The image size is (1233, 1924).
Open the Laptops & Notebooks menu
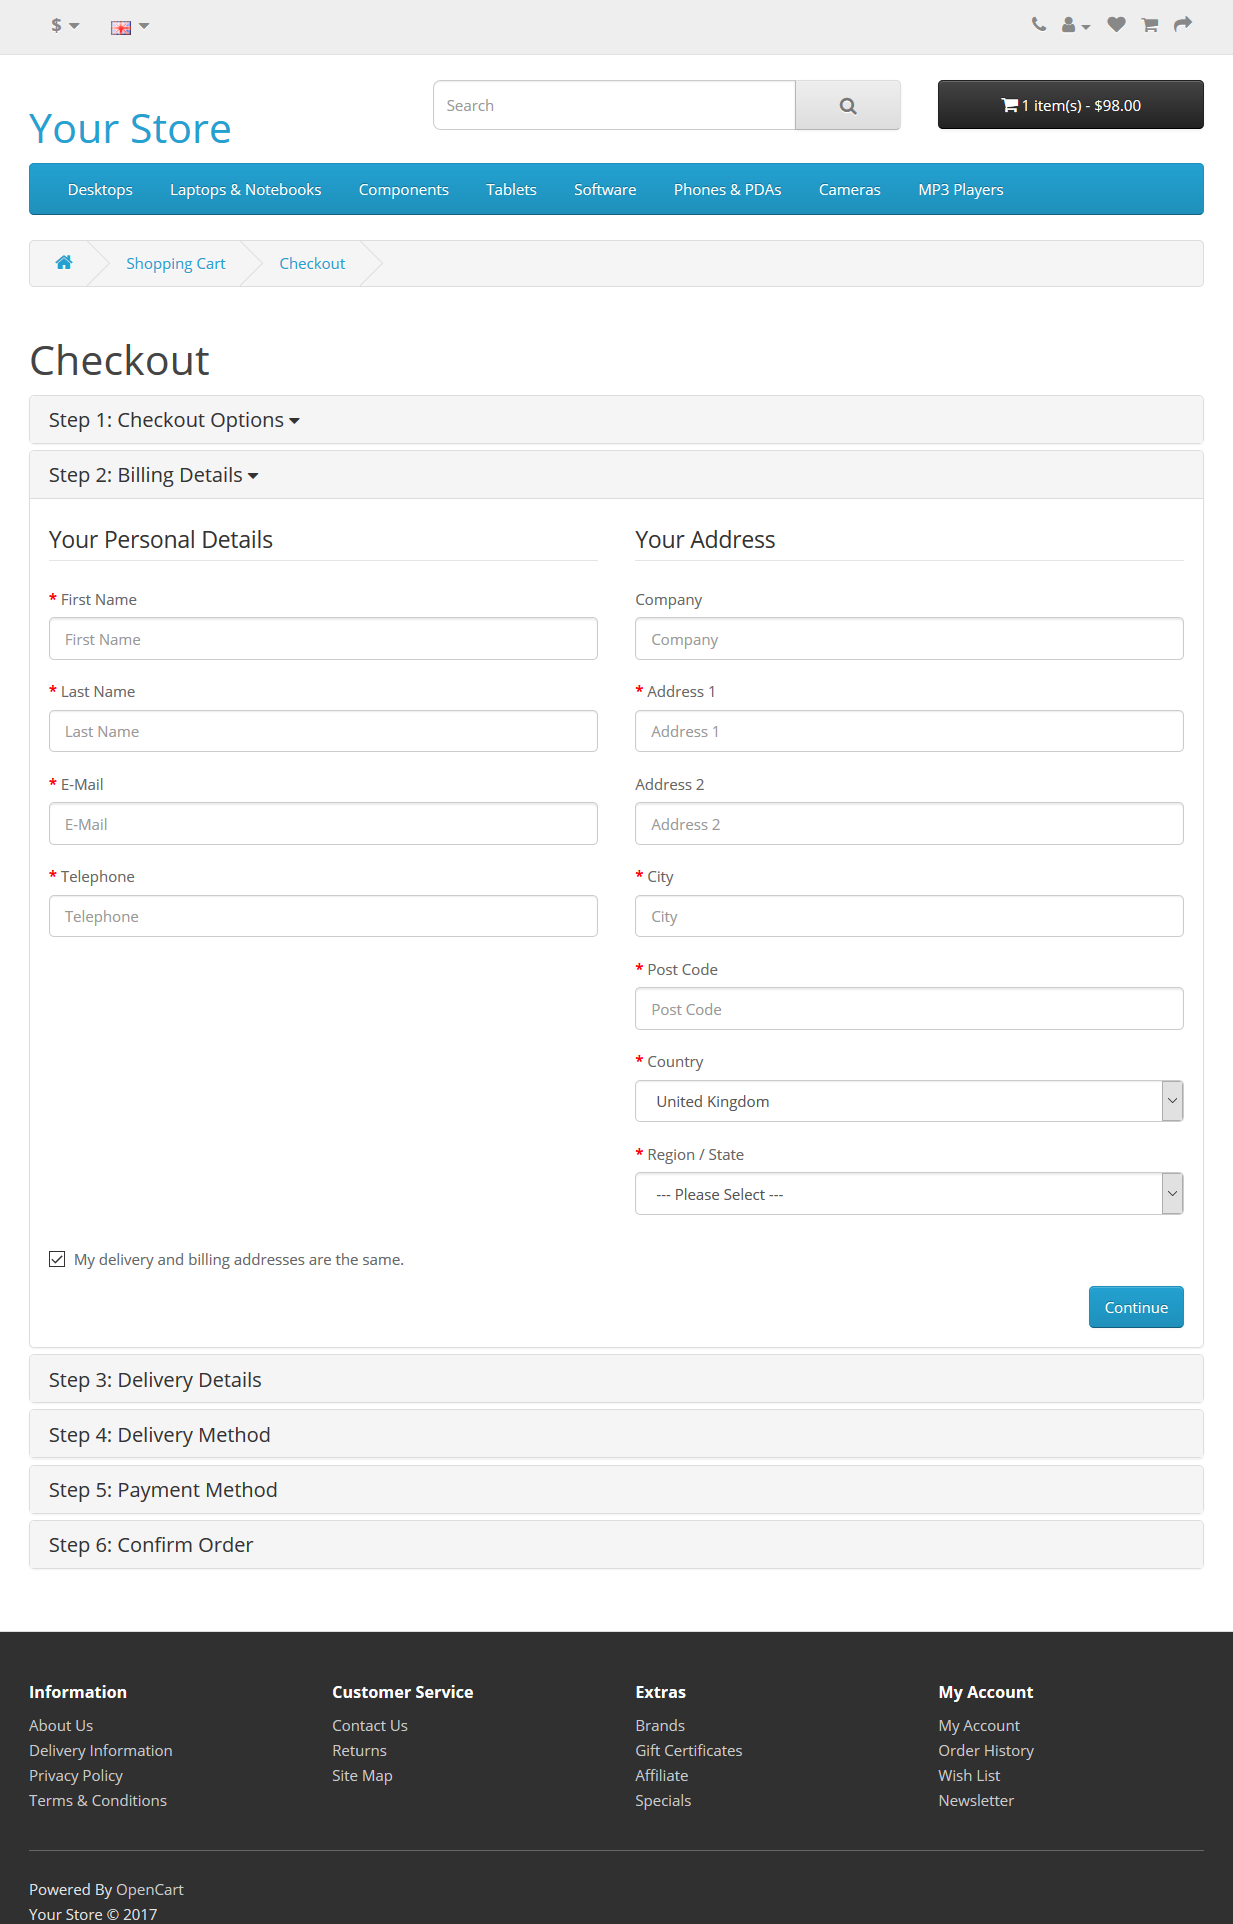coord(245,190)
